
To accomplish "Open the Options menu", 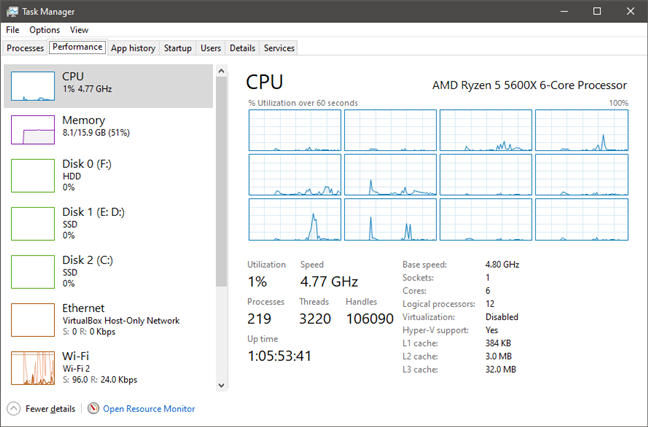I will click(44, 30).
